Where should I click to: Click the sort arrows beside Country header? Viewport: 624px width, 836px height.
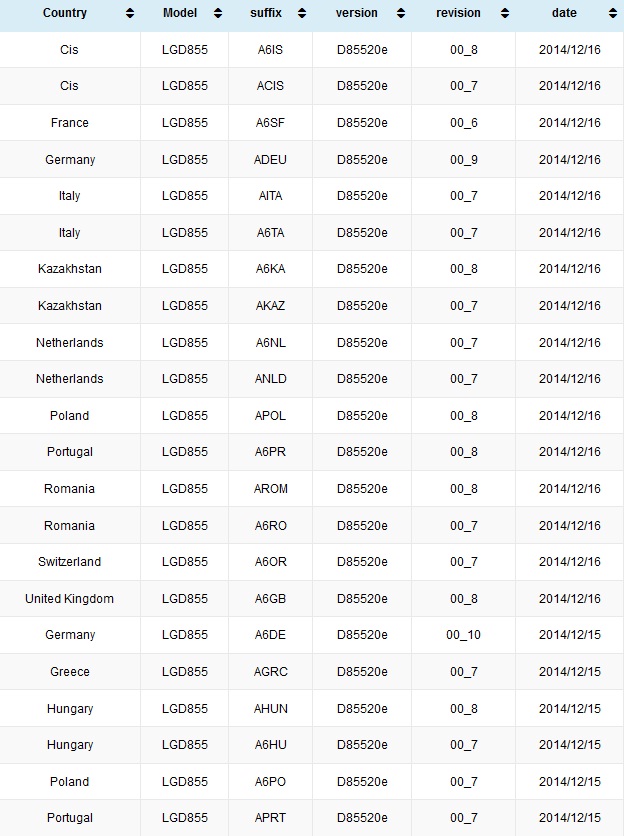point(130,13)
